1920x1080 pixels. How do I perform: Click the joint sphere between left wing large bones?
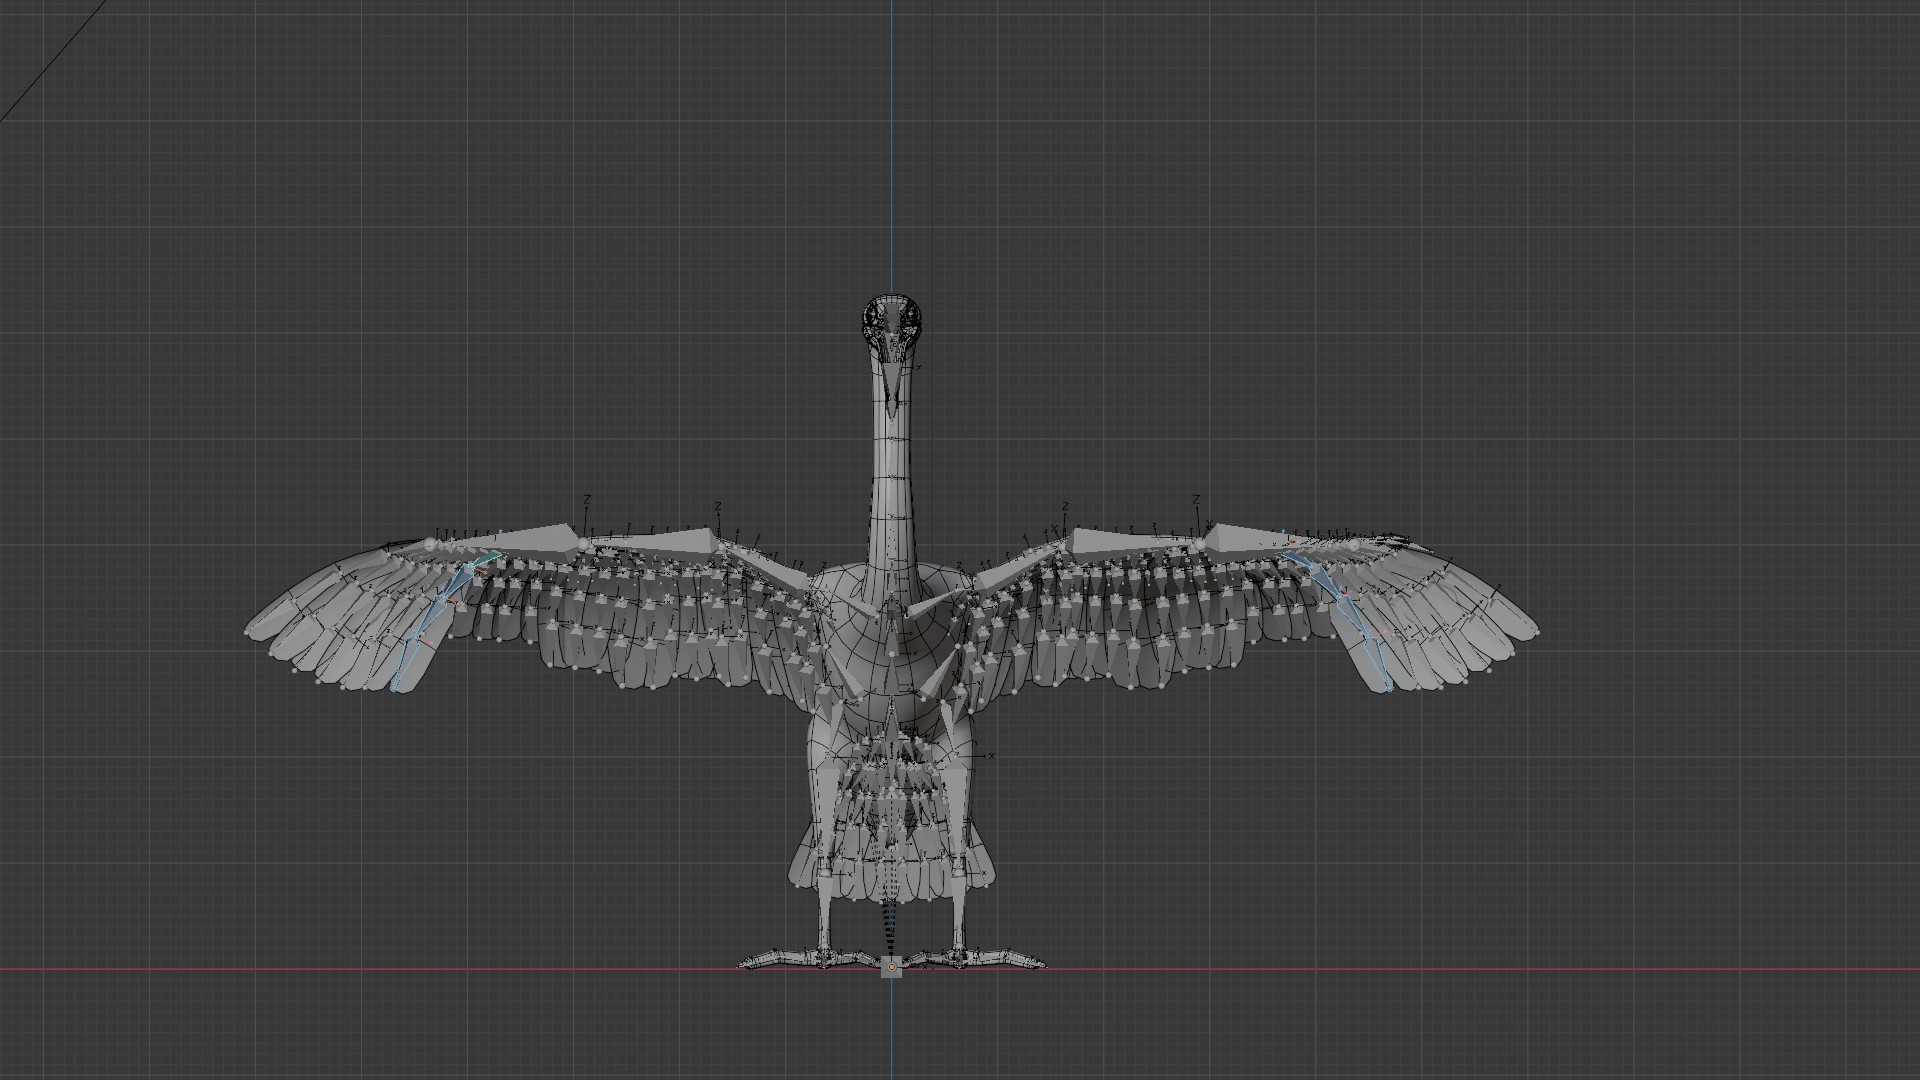(x=583, y=543)
